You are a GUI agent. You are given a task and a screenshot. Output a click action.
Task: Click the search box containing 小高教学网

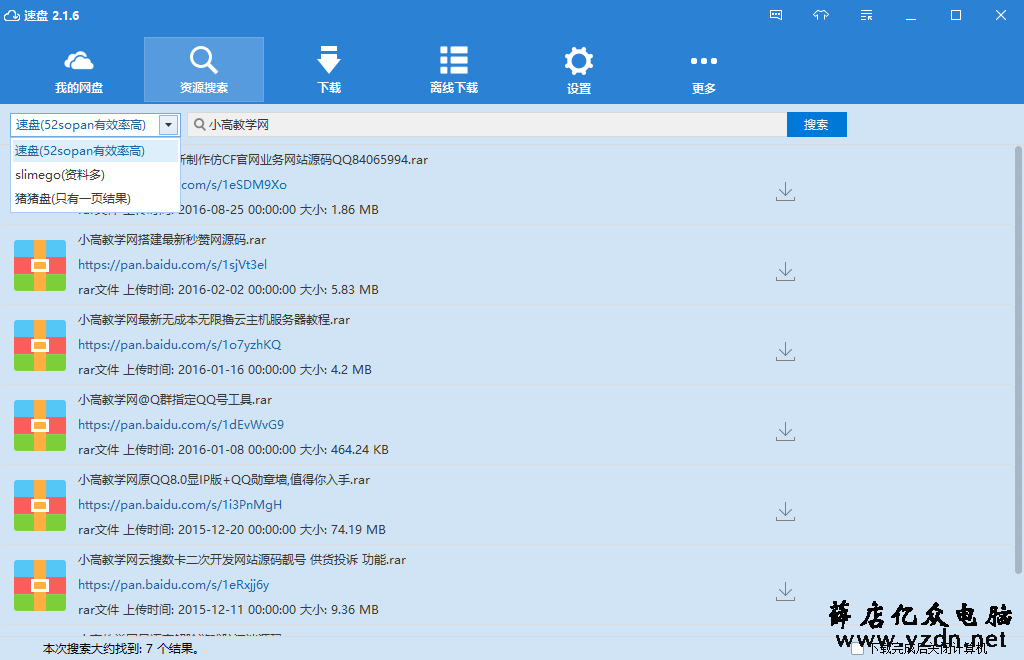[x=487, y=125]
